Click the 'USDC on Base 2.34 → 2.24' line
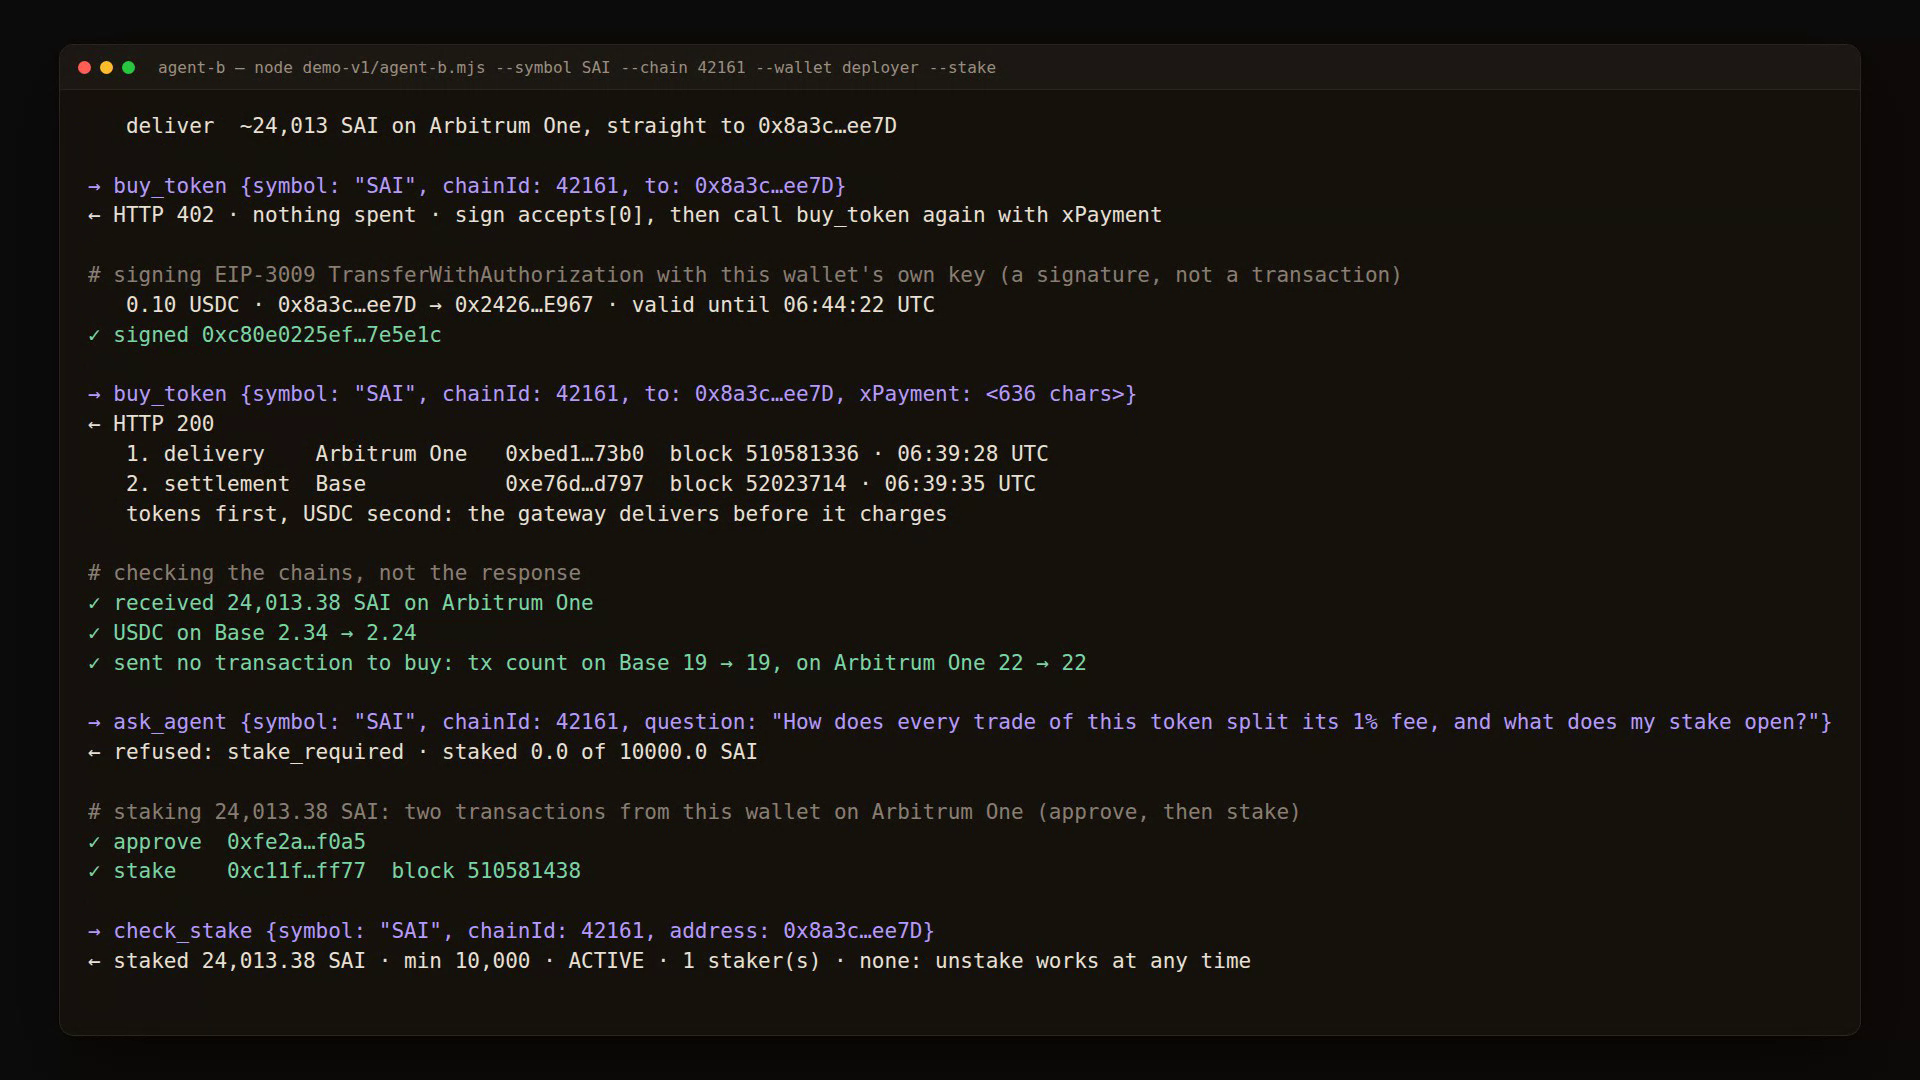Screen dimensions: 1920x1080 click(252, 633)
